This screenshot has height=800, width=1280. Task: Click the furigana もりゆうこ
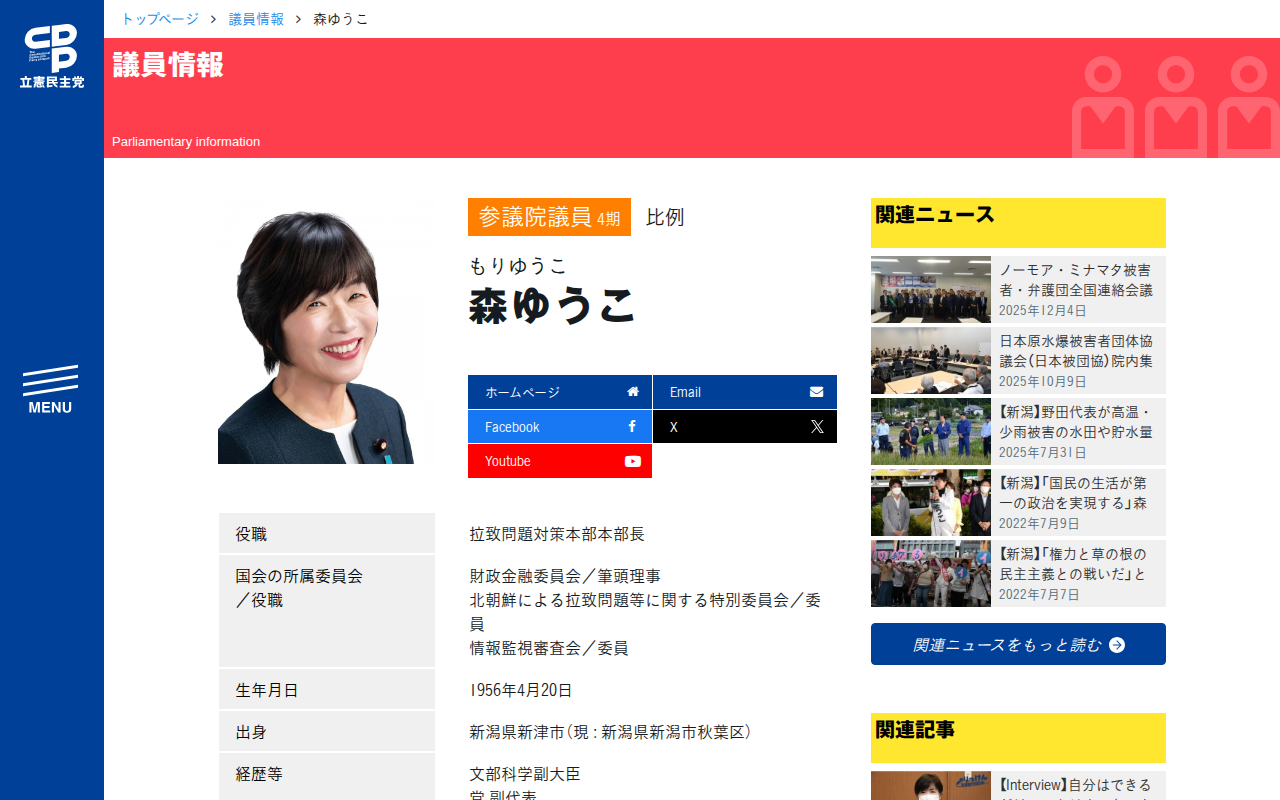point(518,266)
